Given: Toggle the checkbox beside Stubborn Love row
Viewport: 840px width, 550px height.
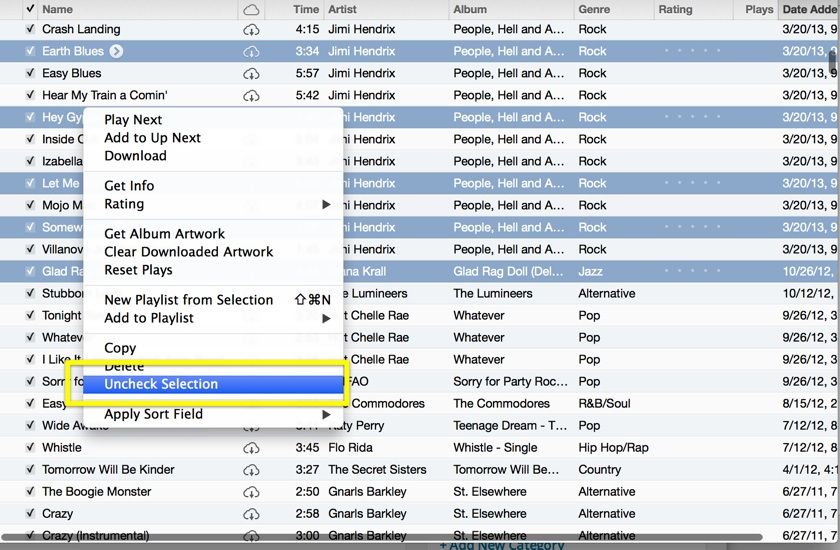Looking at the screenshot, I should click(x=30, y=294).
